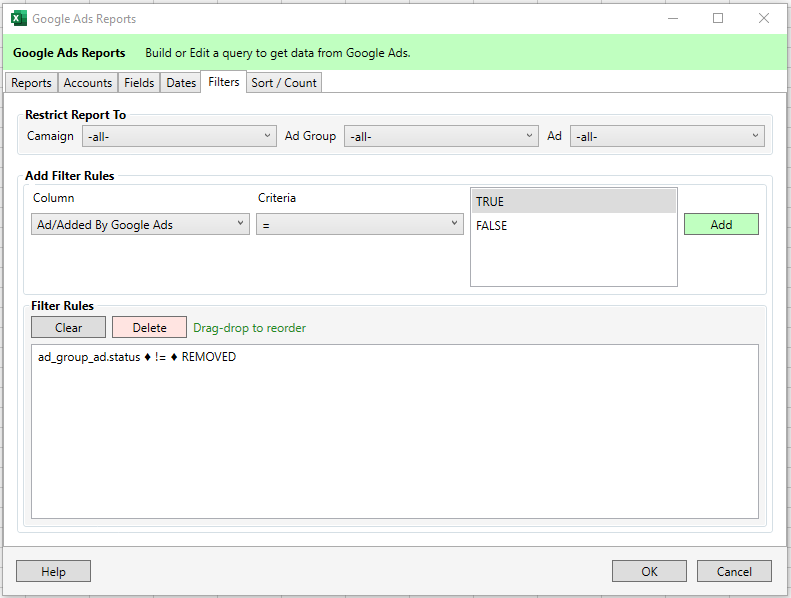This screenshot has width=791, height=598.
Task: Expand the Ad Group dropdown
Action: click(x=441, y=136)
